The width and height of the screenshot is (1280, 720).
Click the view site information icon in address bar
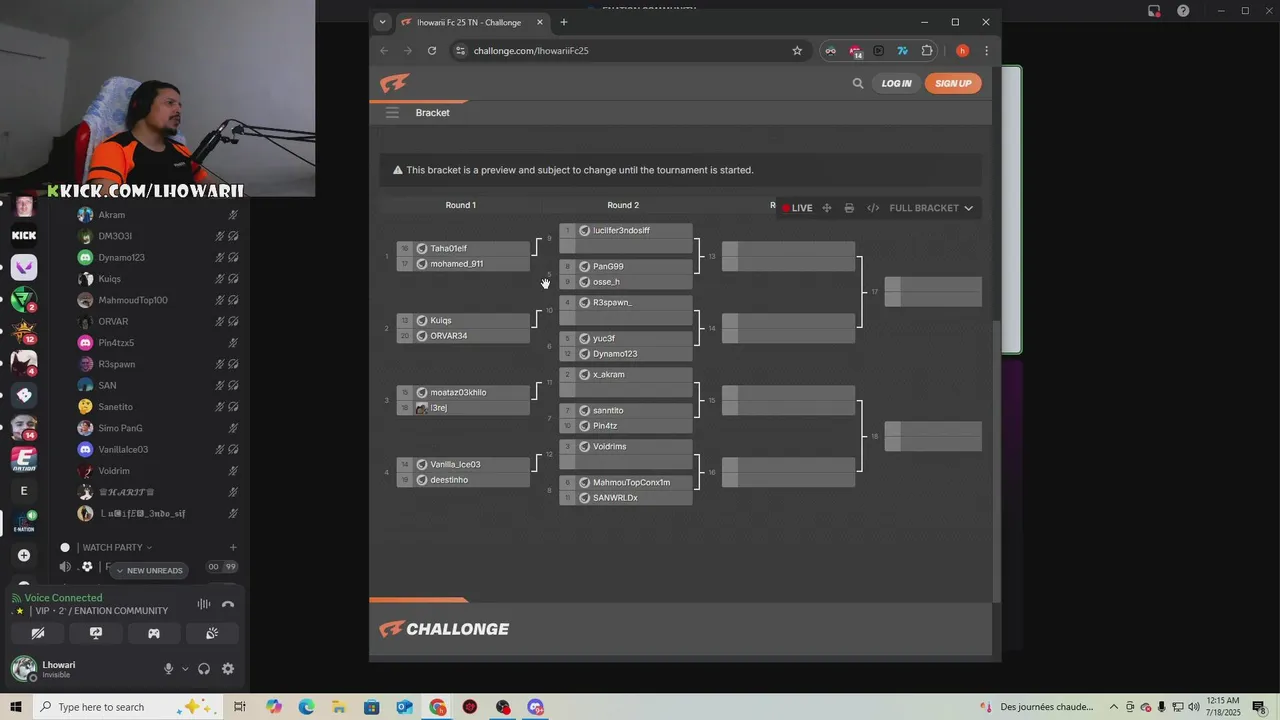[459, 51]
